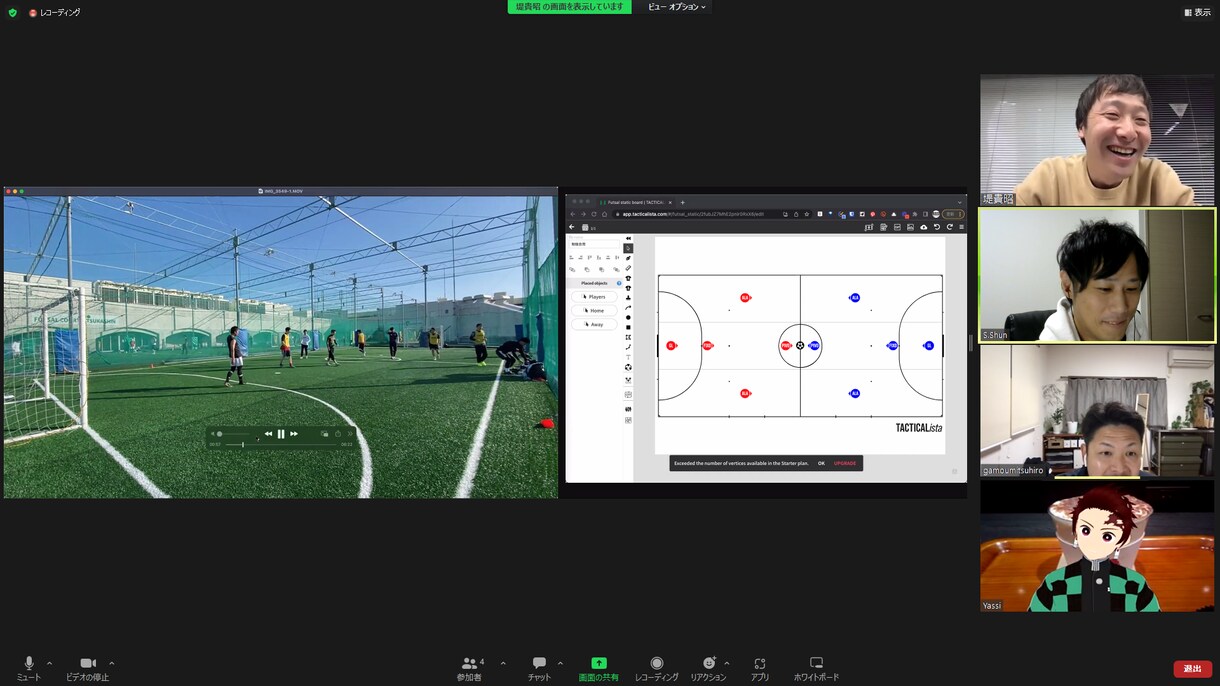Stop video using the camera button
The height and width of the screenshot is (686, 1220).
point(88,668)
